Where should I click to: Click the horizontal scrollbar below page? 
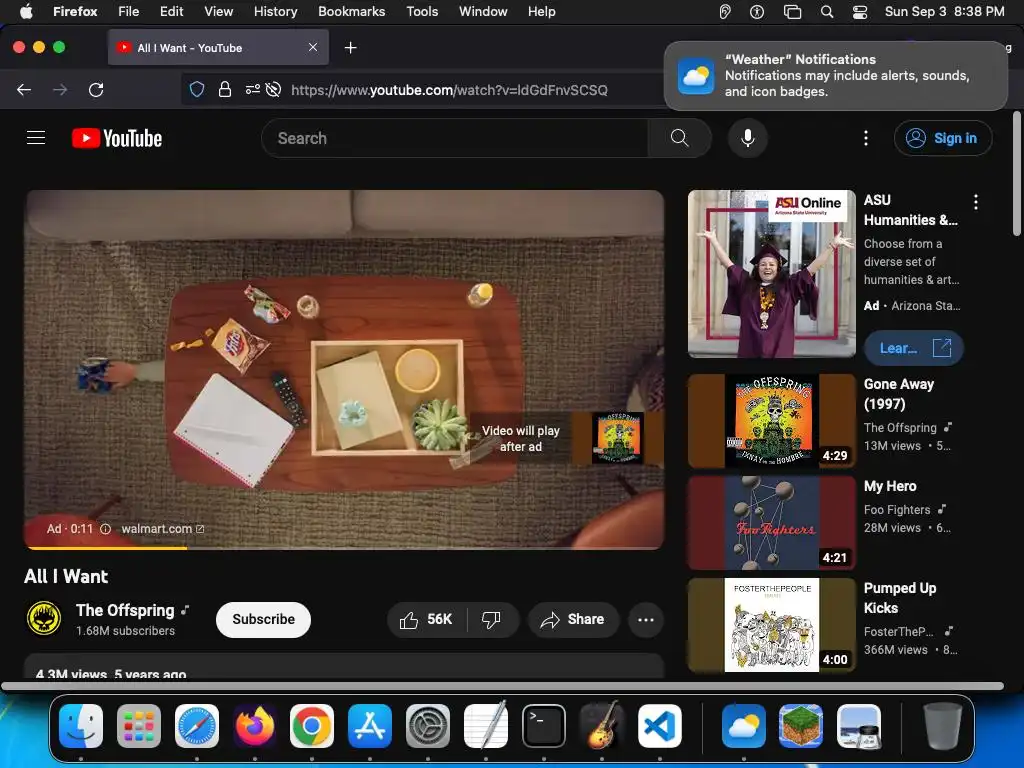point(502,686)
